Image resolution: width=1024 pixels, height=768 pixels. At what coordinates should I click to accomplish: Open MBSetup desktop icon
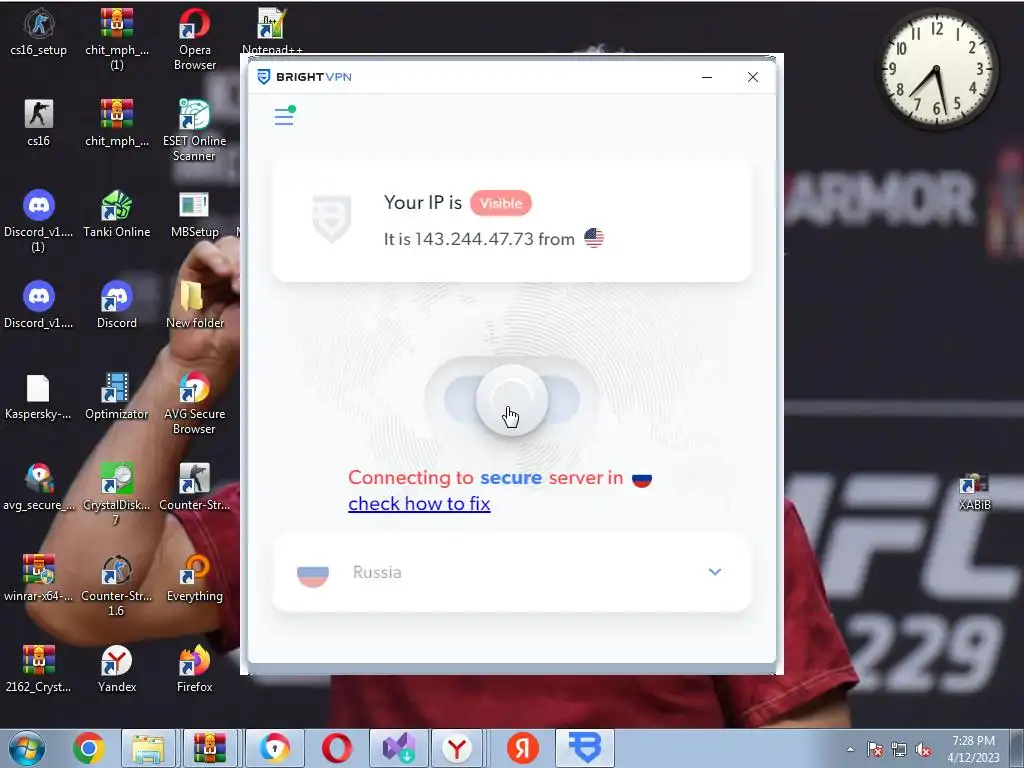tap(195, 214)
